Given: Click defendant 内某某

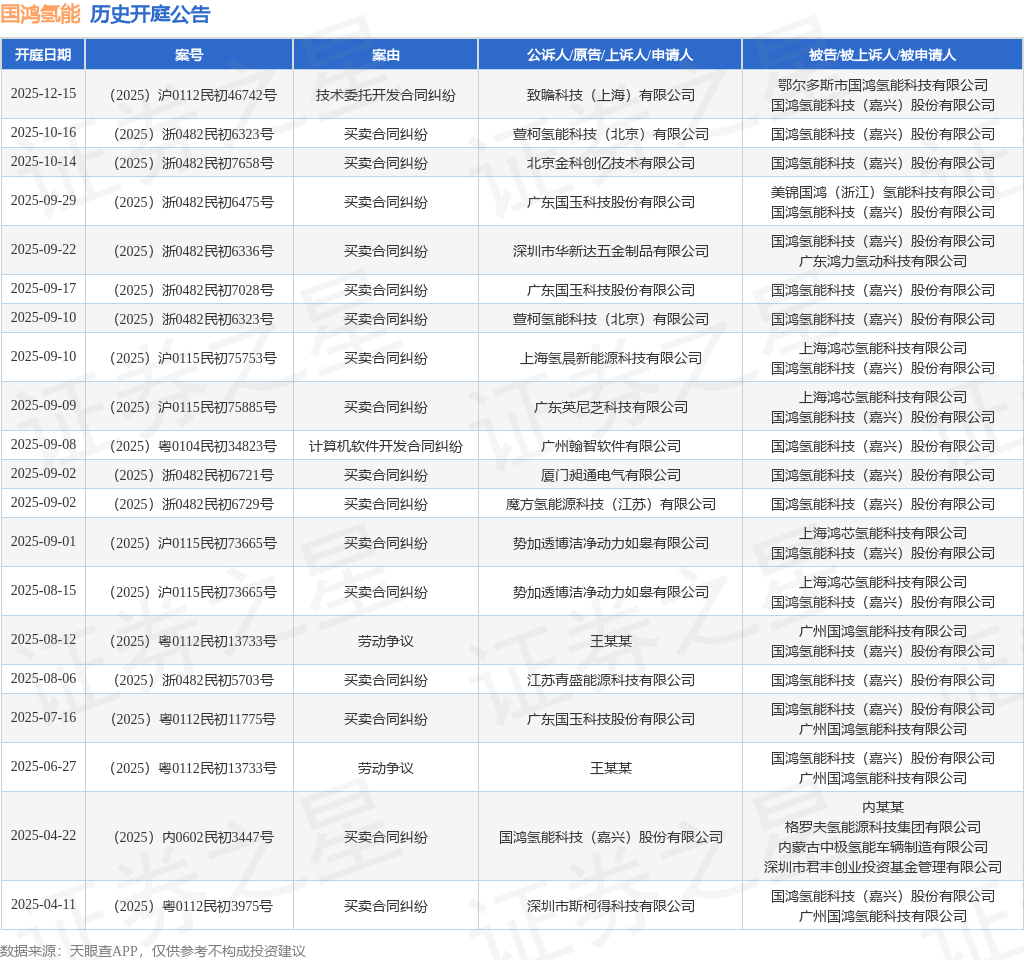Looking at the screenshot, I should coord(882,807).
